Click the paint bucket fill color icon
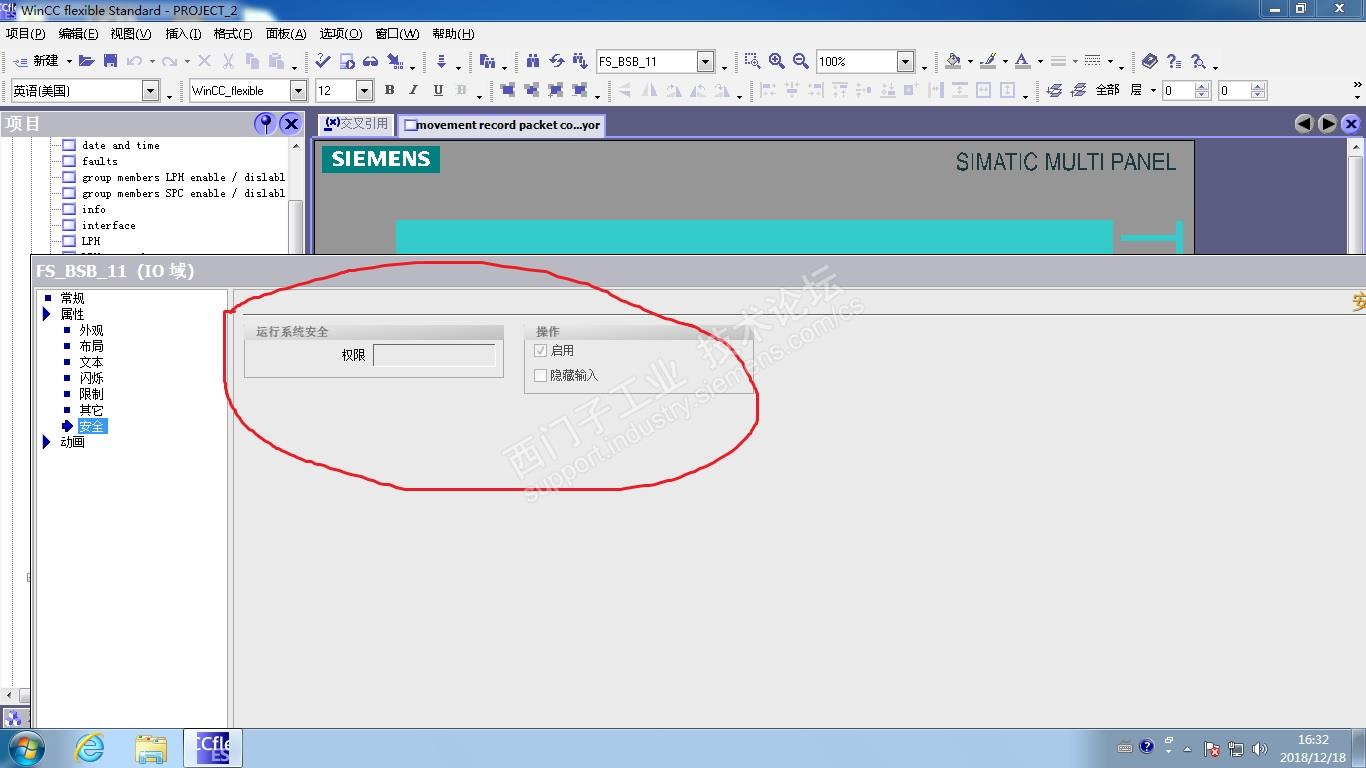Viewport: 1366px width, 768px height. (953, 61)
